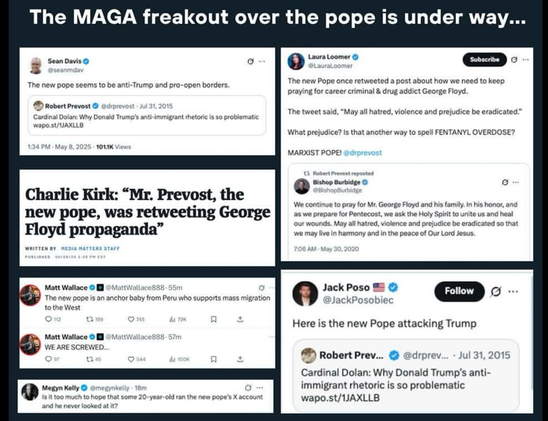Open the more options on Laura Loomer's post
This screenshot has width=548, height=421.
coord(525,60)
